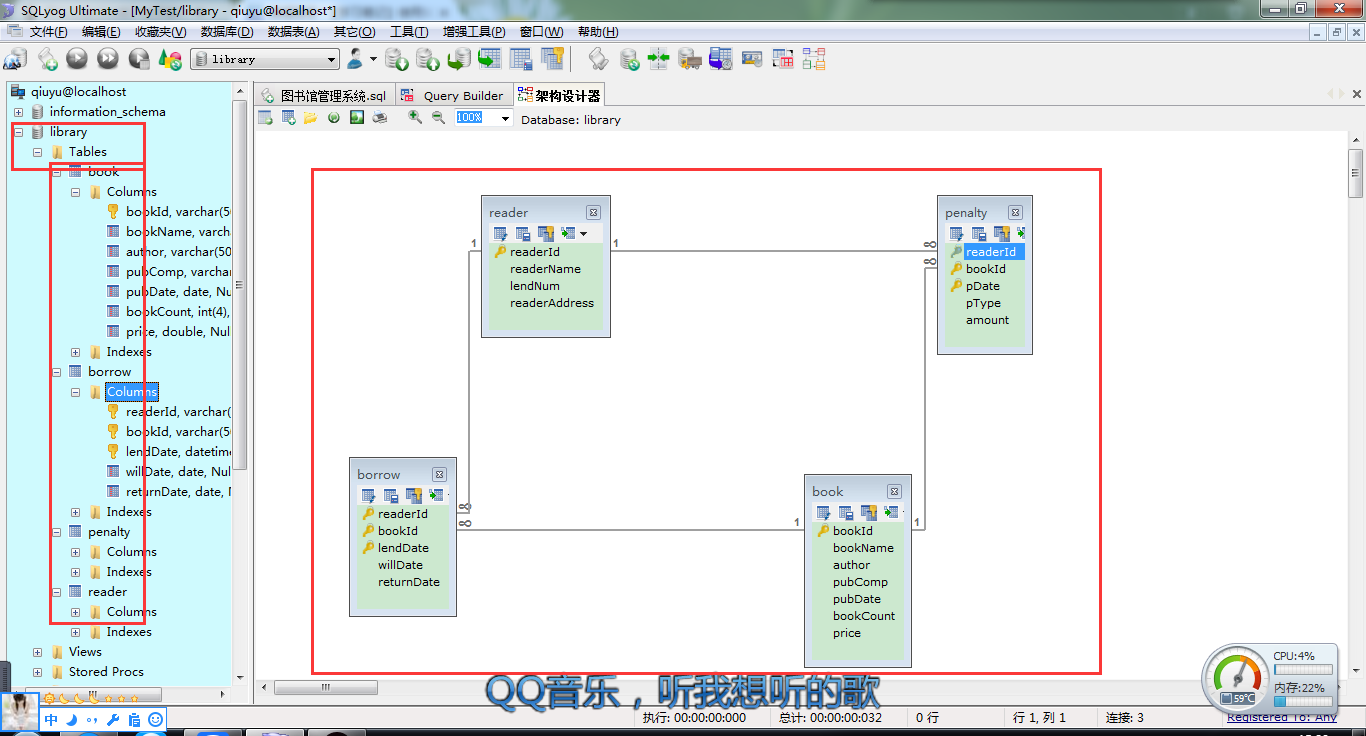The height and width of the screenshot is (736, 1366).
Task: Open the Schema Designer toolbar icon
Action: pos(814,59)
